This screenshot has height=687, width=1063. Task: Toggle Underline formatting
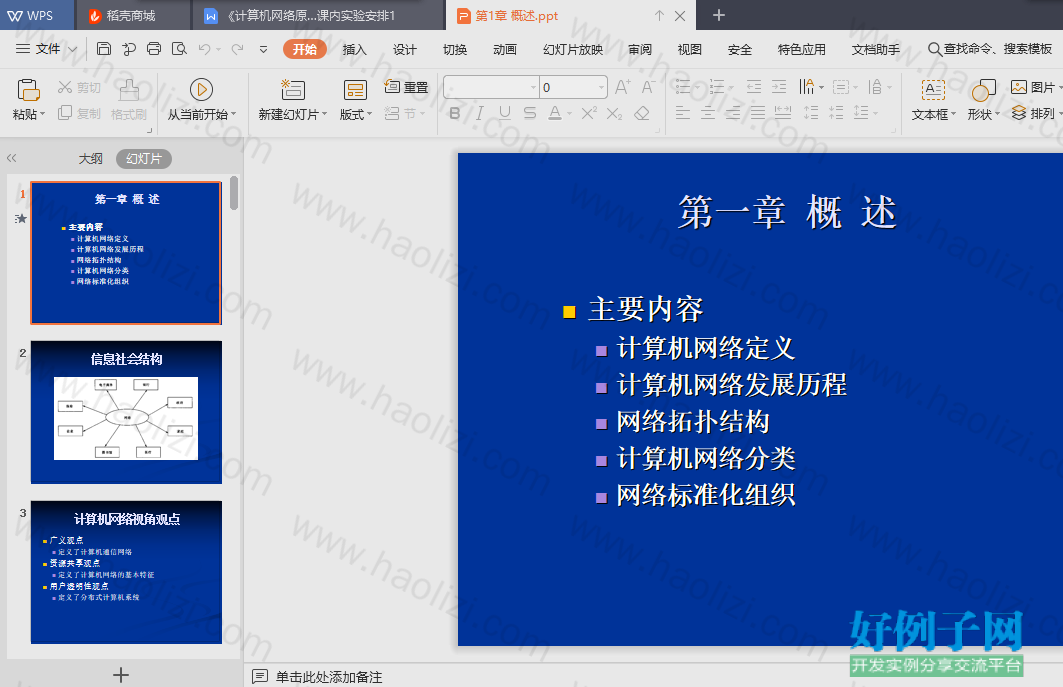505,113
